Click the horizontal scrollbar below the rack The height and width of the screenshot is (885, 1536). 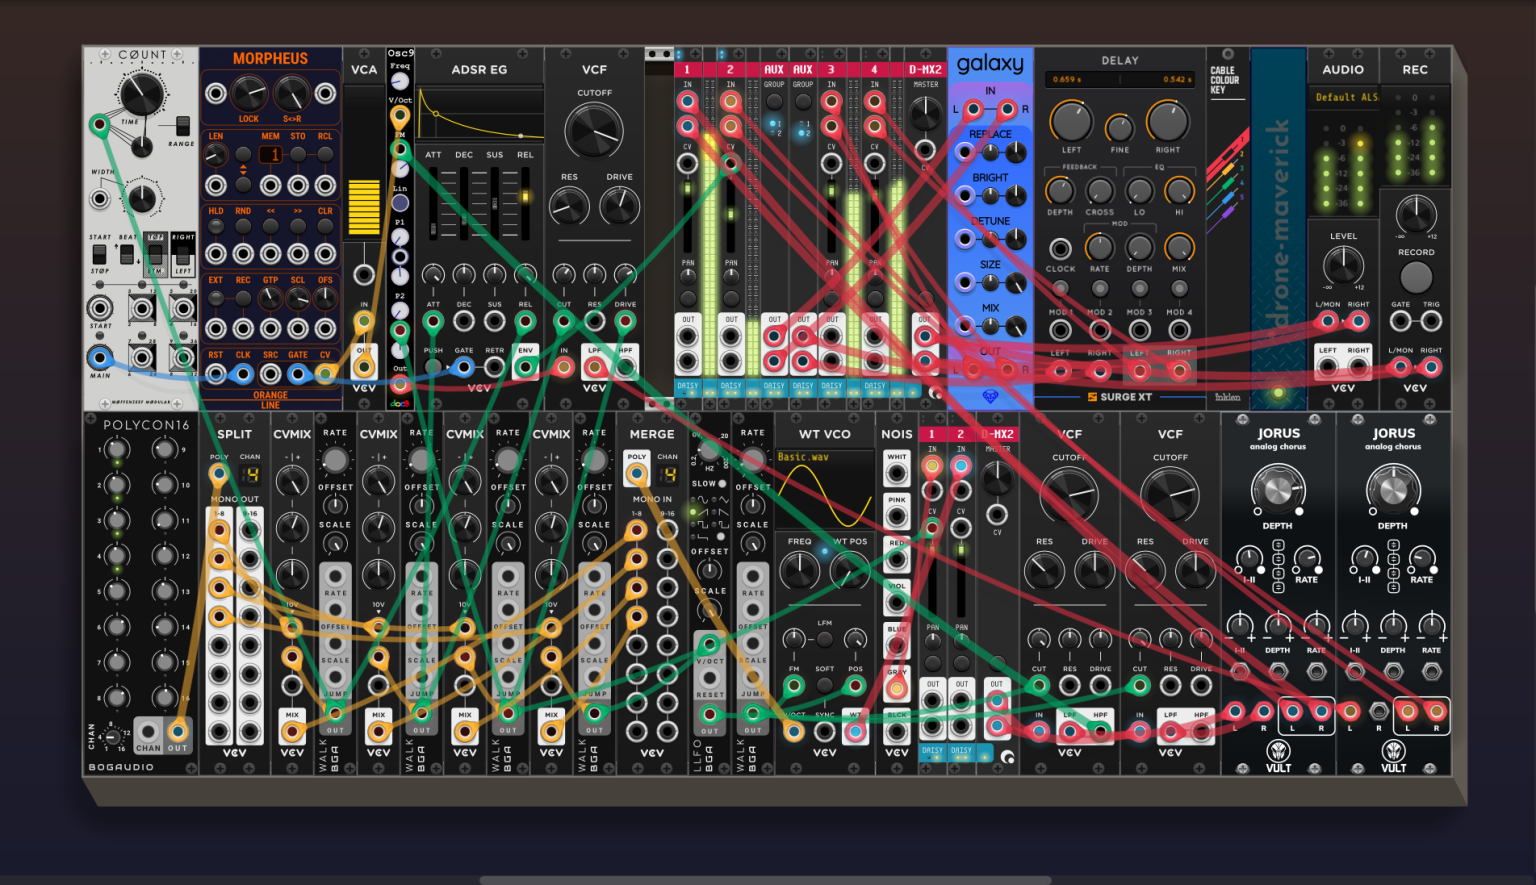point(765,881)
